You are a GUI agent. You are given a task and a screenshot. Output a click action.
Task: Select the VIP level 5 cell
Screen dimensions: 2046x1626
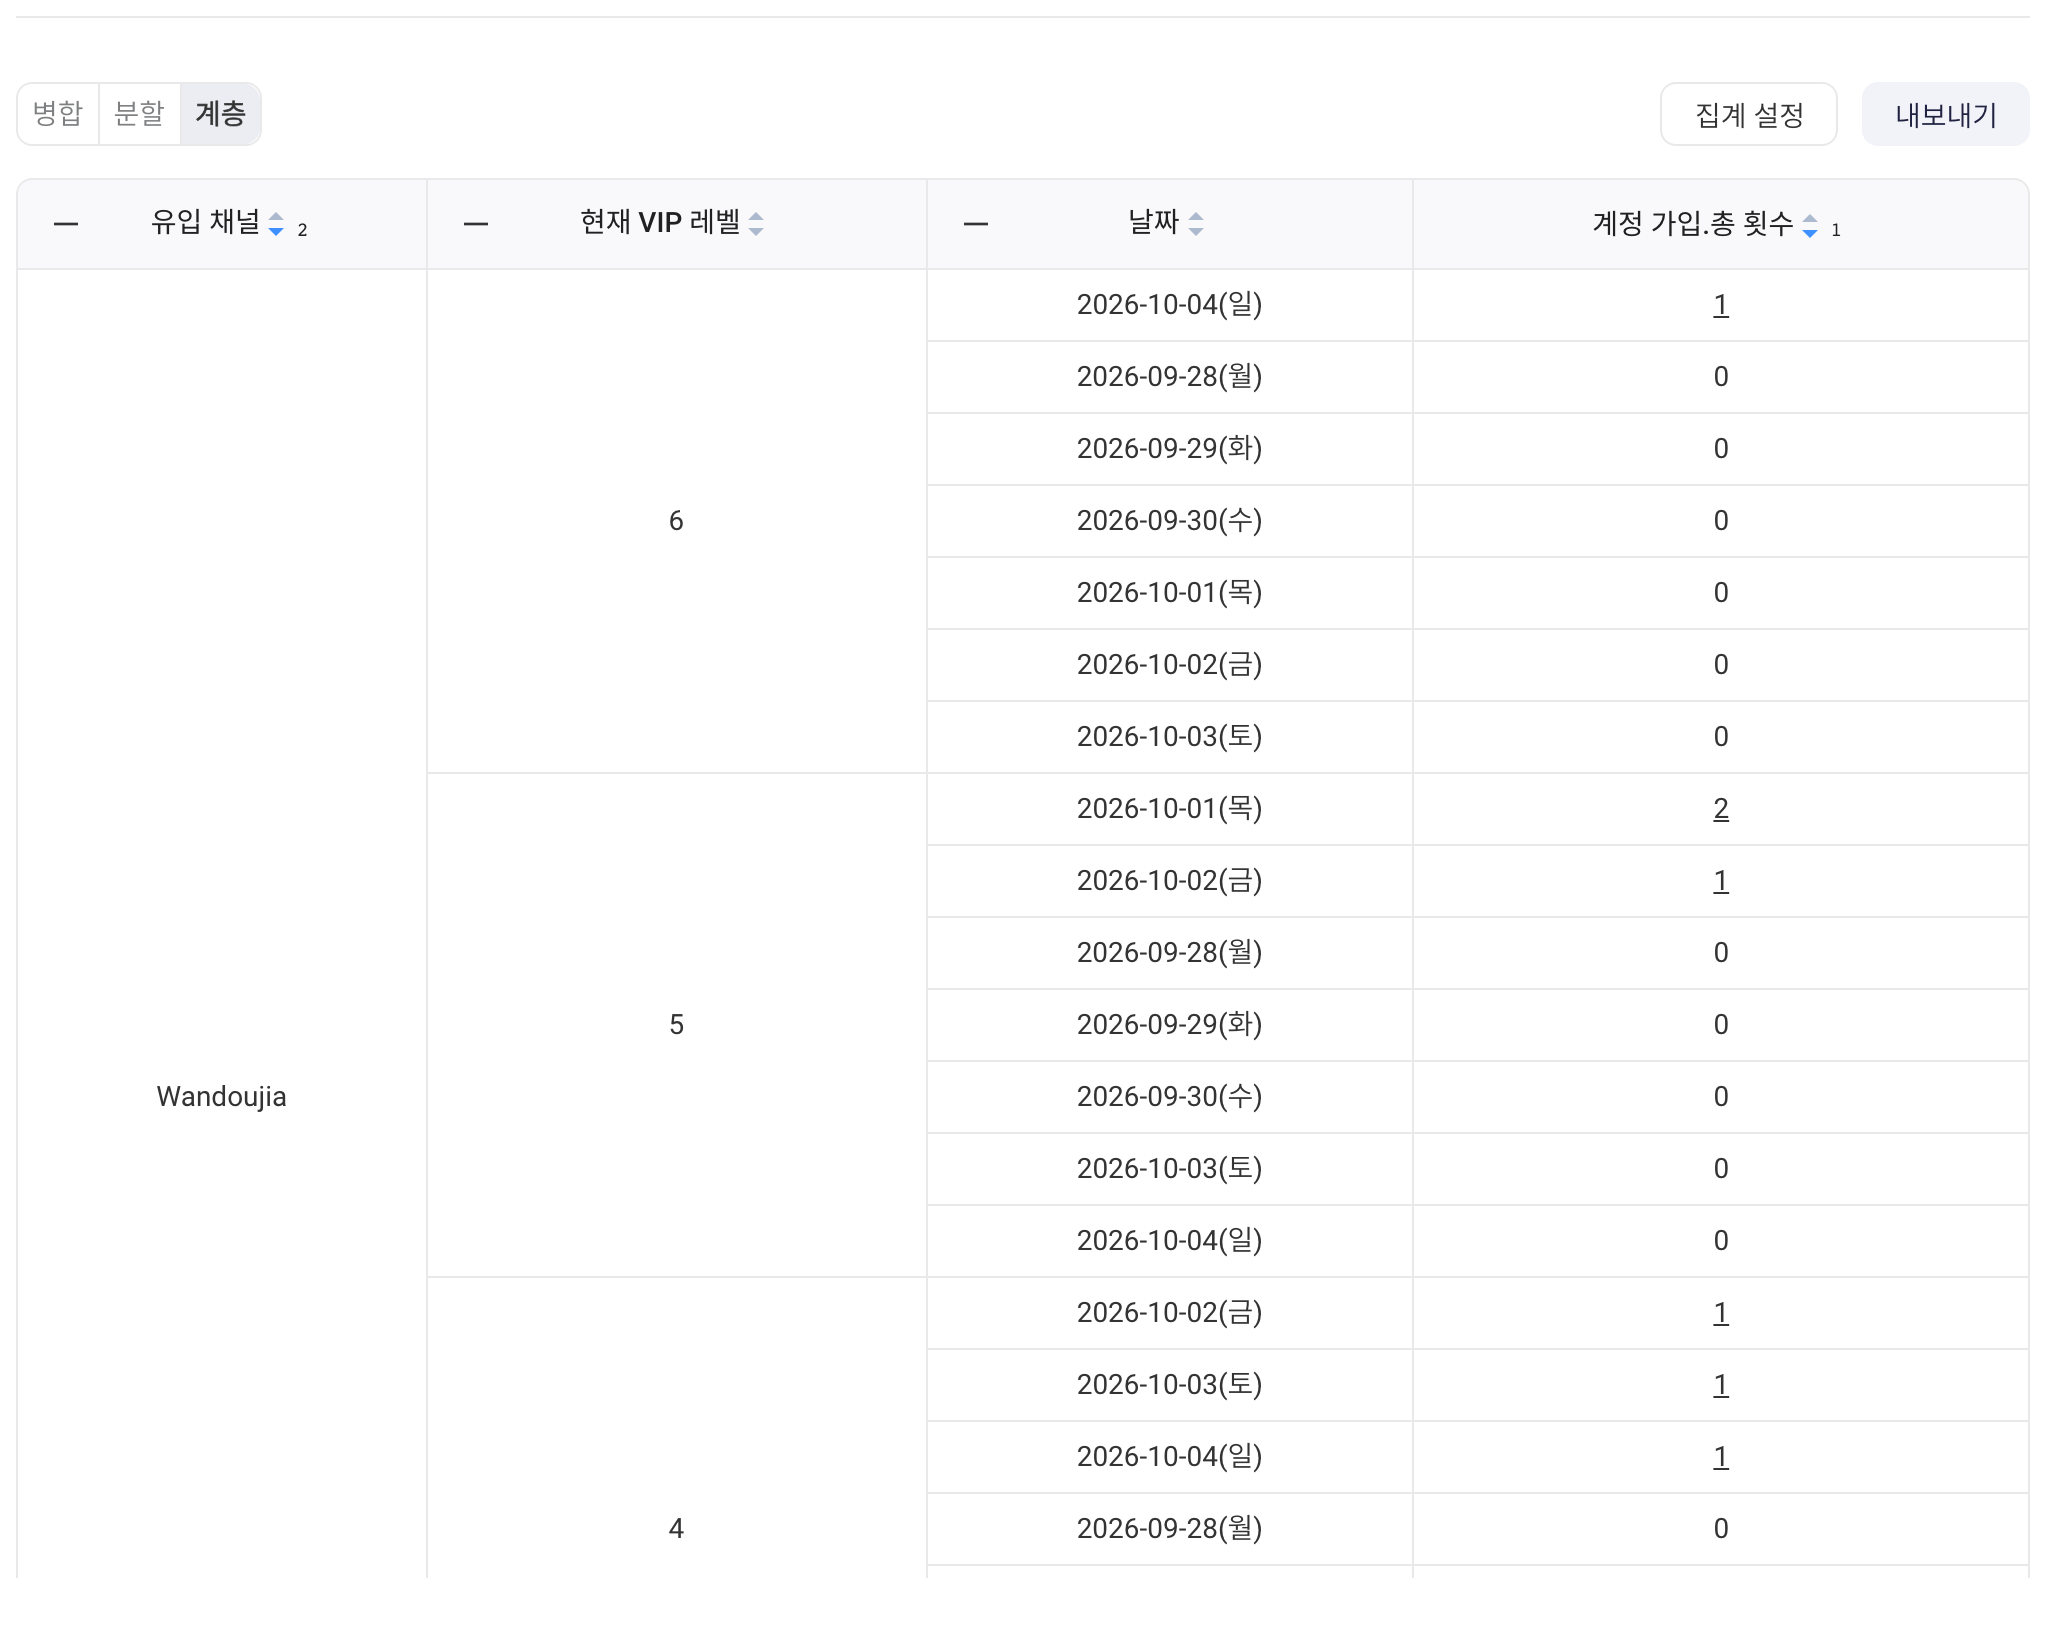pos(676,1025)
